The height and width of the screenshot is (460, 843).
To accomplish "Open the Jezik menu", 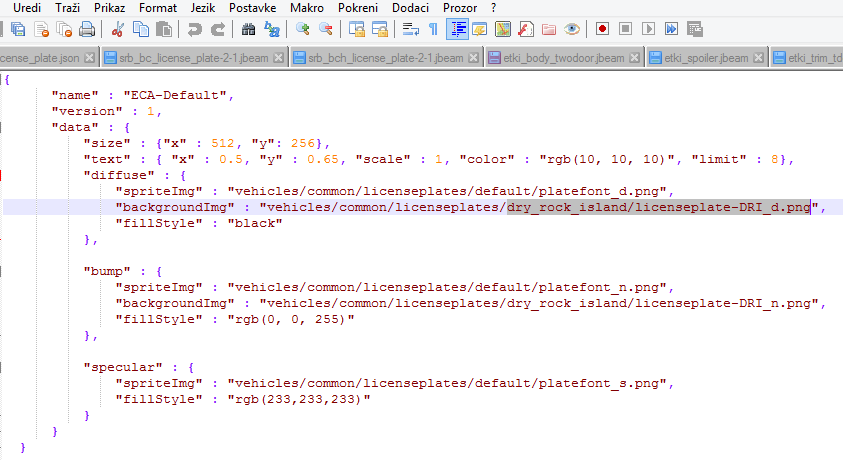I will tap(203, 8).
